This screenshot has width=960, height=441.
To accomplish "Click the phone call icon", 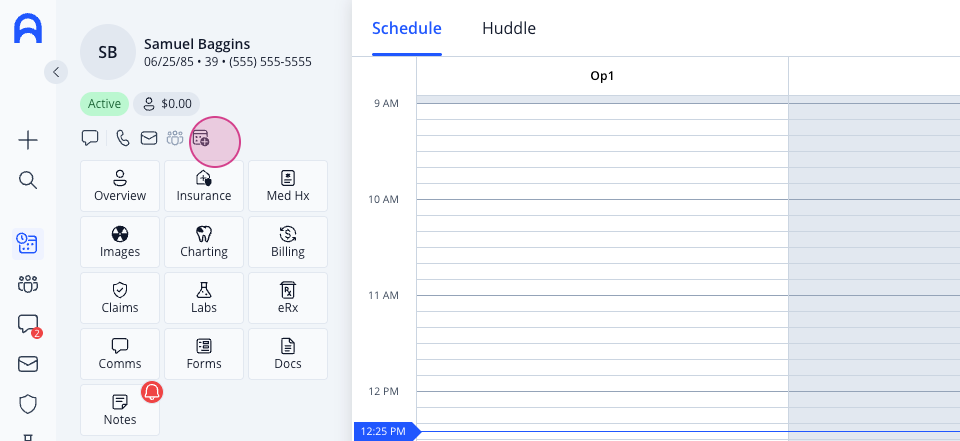I will (123, 138).
